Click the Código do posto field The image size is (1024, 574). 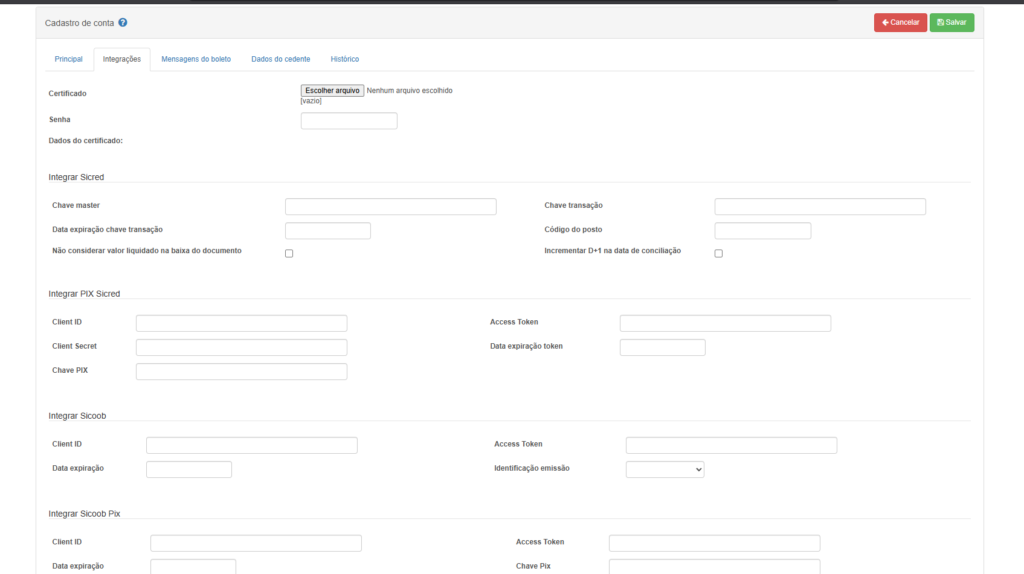point(762,231)
